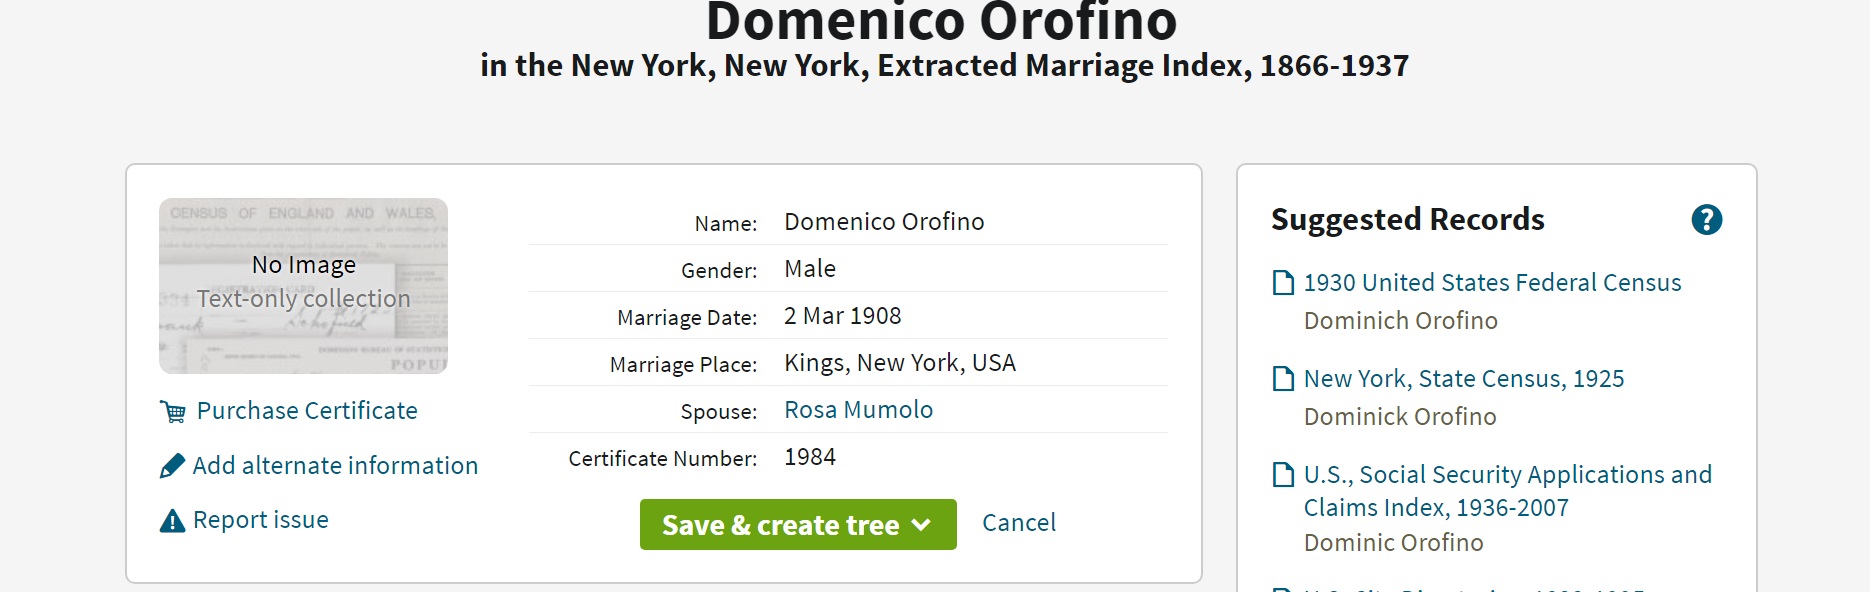Click the Domenico Orofino page title
The height and width of the screenshot is (592, 1870).
941,22
